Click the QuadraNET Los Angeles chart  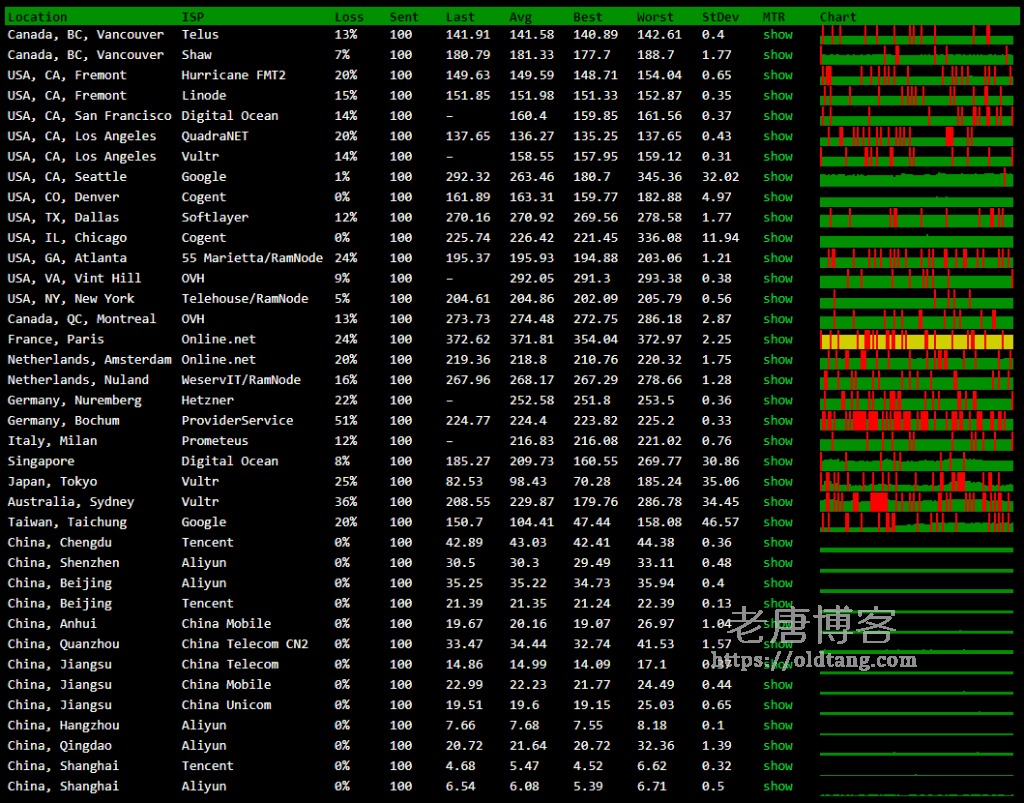click(916, 137)
